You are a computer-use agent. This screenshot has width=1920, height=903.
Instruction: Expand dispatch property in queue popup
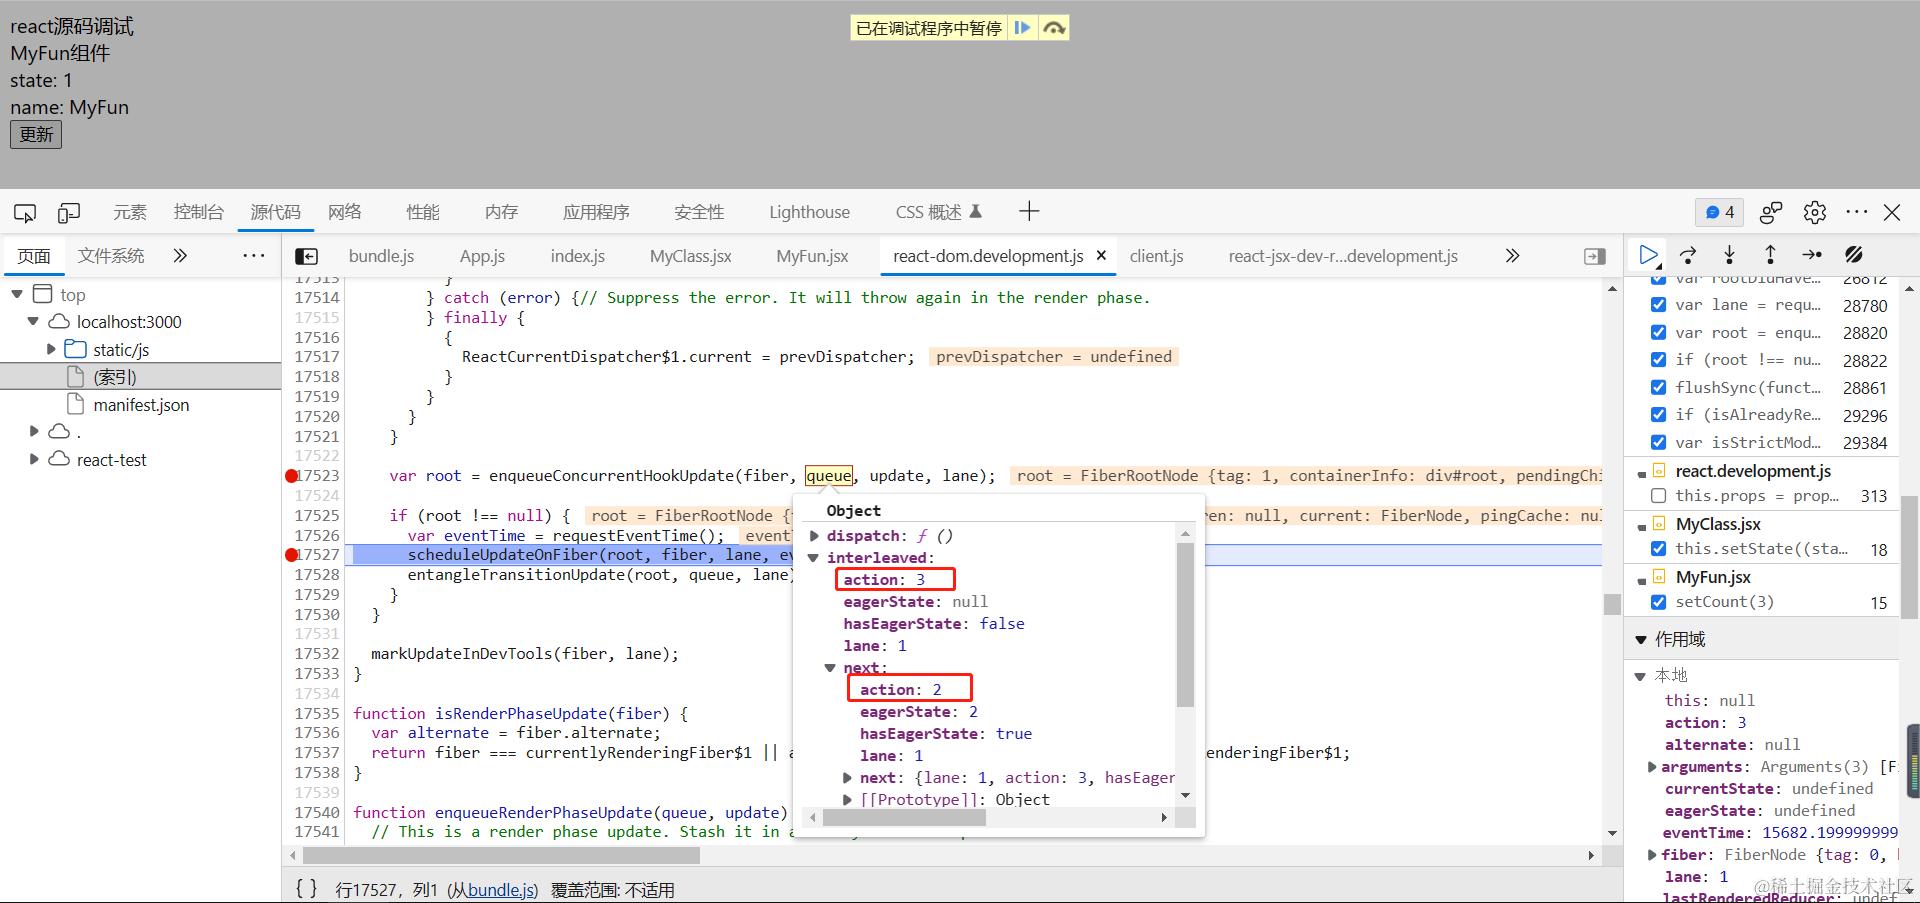[x=815, y=536]
